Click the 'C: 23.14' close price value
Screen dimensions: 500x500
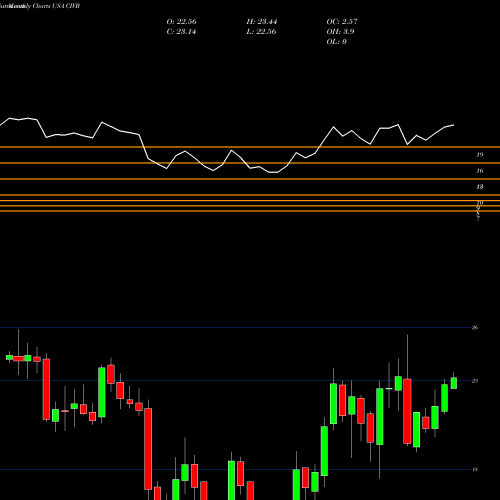[181, 32]
